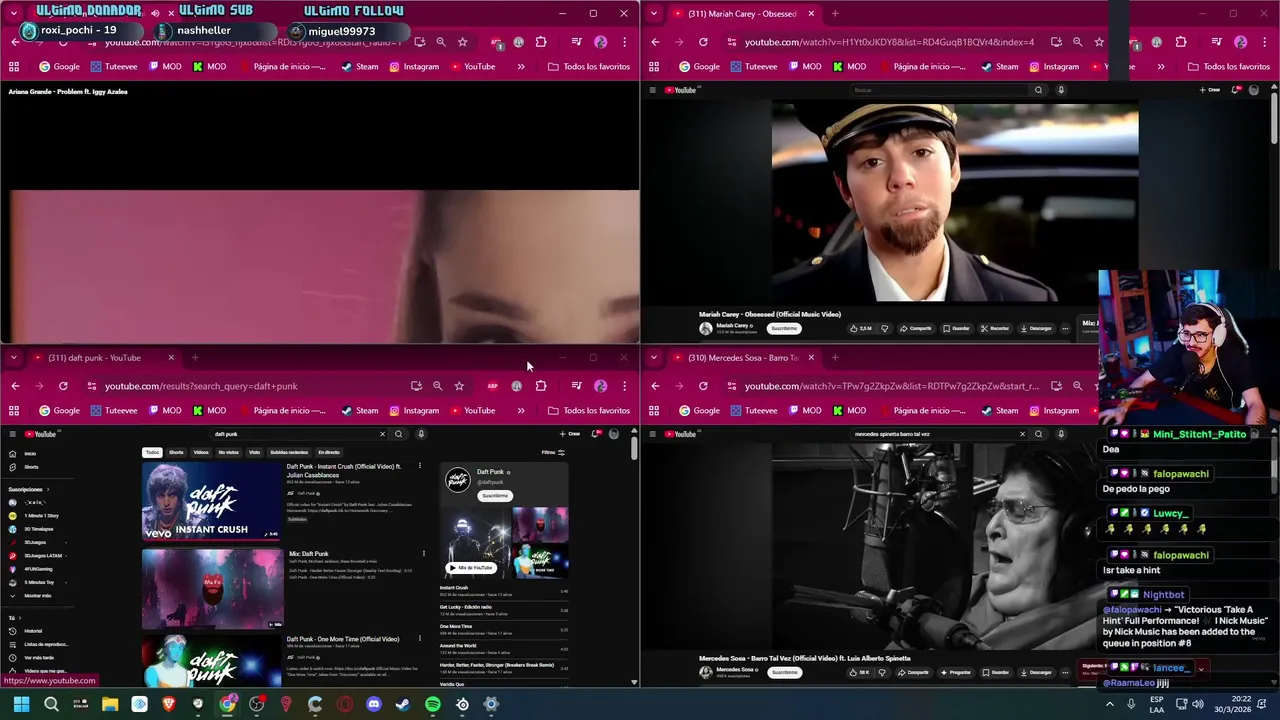Screen dimensions: 1280x720
Task: Subscribe to Mariah Carey channel
Action: click(x=784, y=328)
